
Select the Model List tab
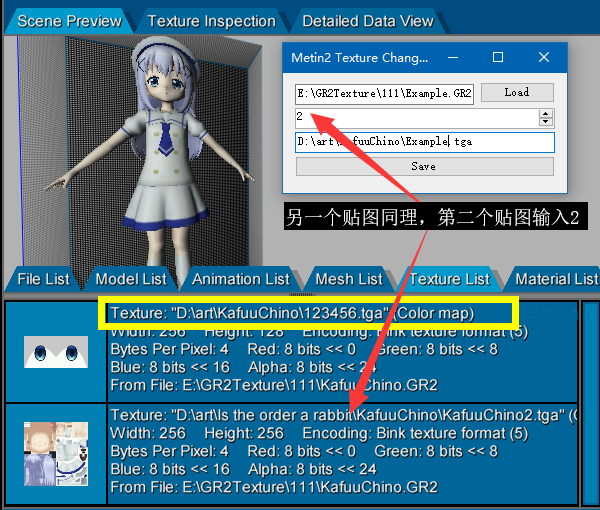(x=131, y=279)
